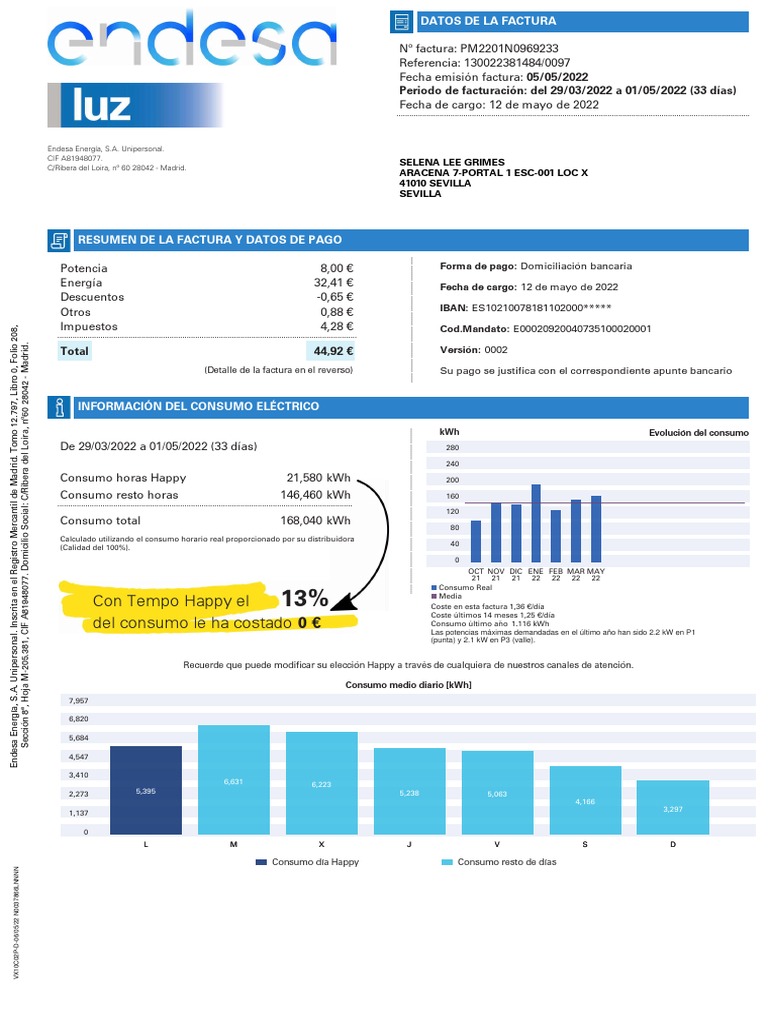Viewport: 768px width, 1024px height.
Task: Click the Potencia amount 8,00 €
Action: [336, 268]
